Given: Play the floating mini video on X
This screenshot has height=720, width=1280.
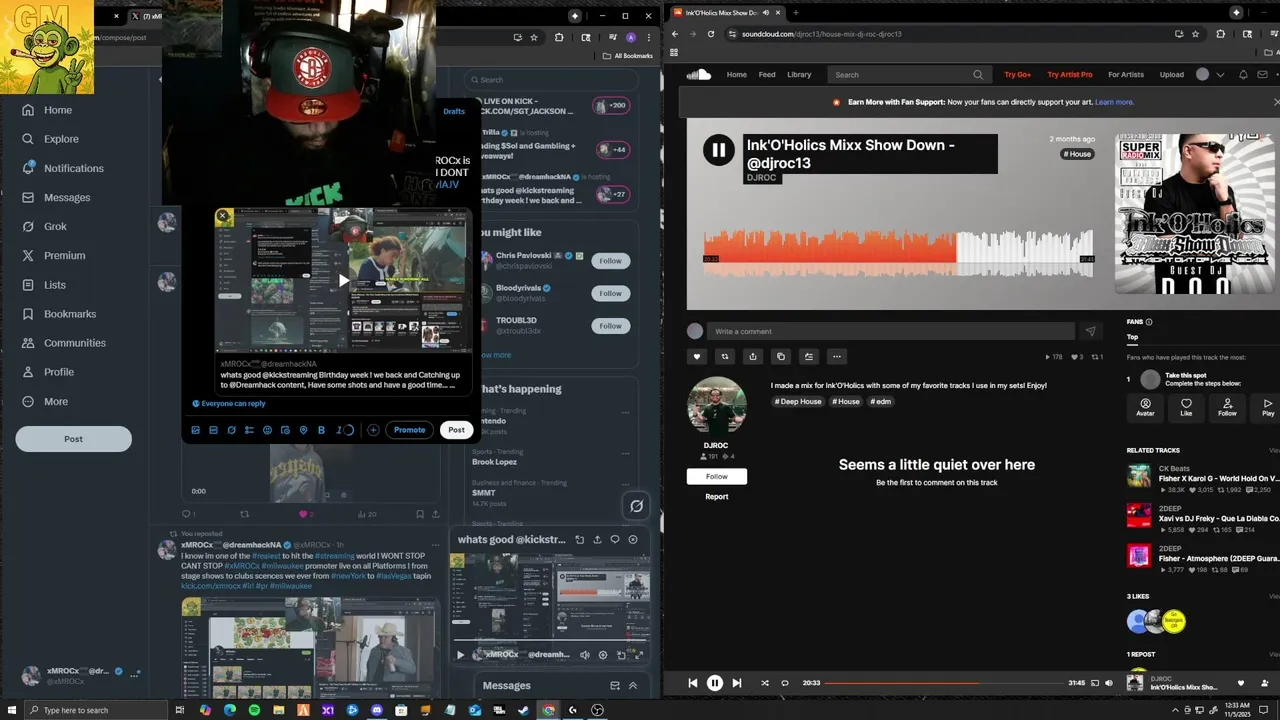Looking at the screenshot, I should 461,655.
